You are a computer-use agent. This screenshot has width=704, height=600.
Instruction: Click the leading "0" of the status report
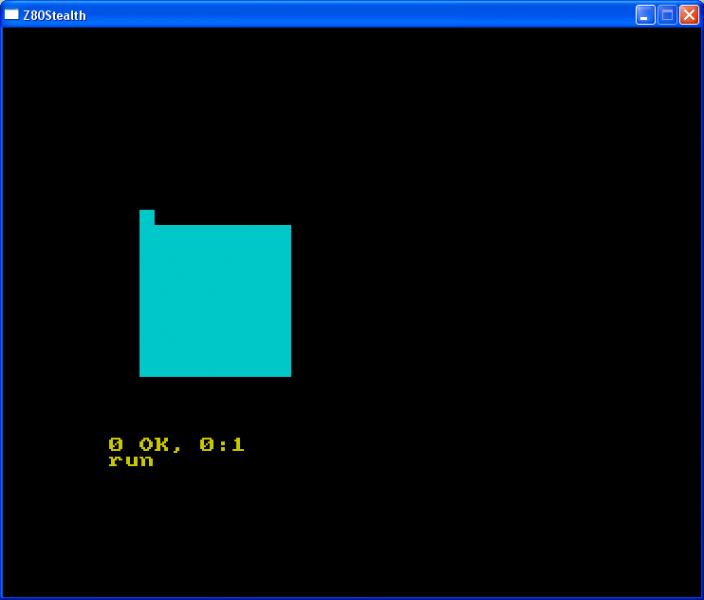tap(115, 445)
